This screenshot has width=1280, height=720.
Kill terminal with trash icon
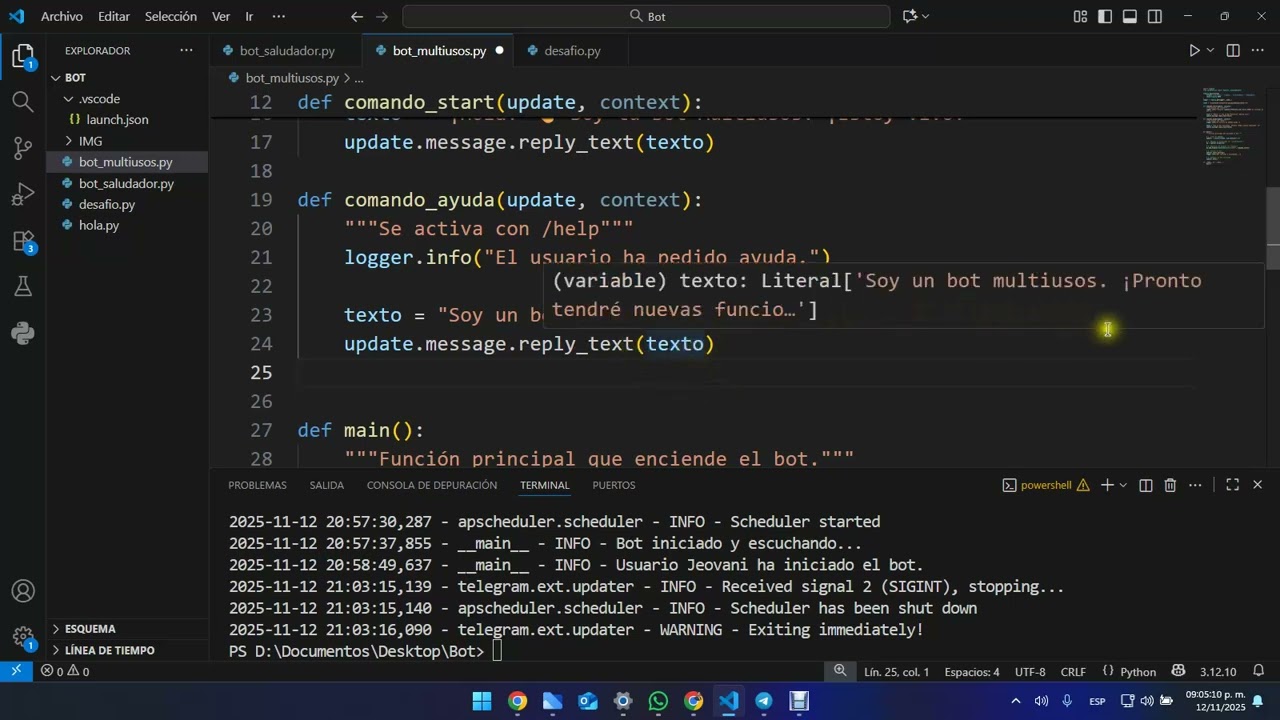pyautogui.click(x=1170, y=485)
